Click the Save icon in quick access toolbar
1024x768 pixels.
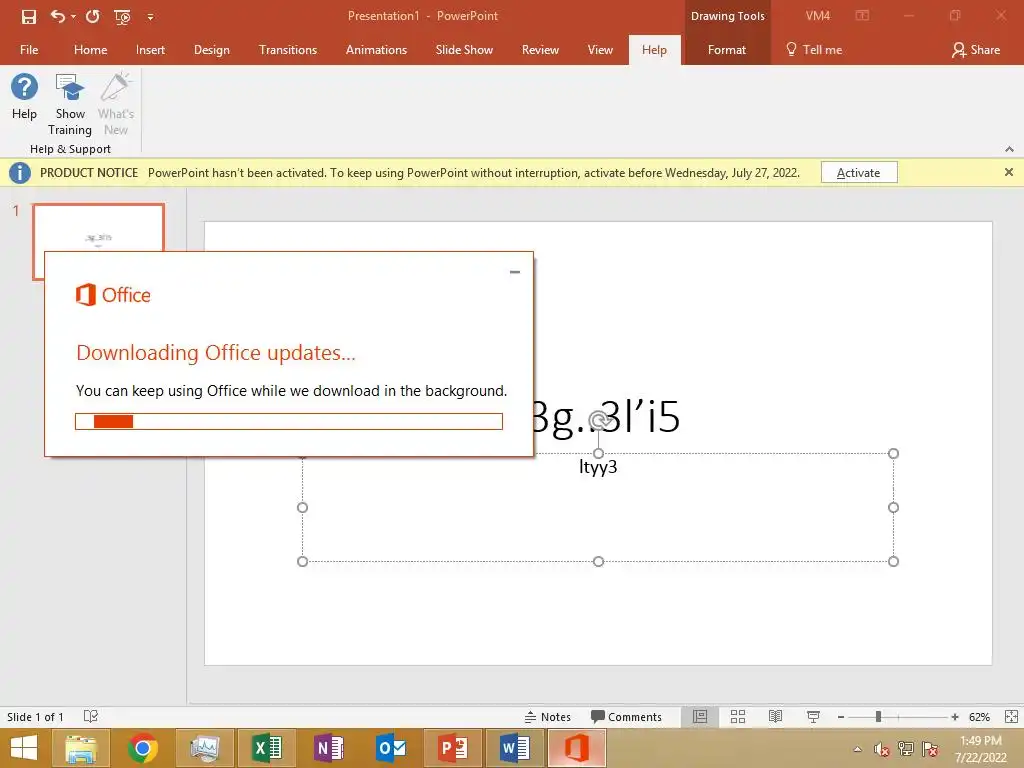tap(29, 16)
